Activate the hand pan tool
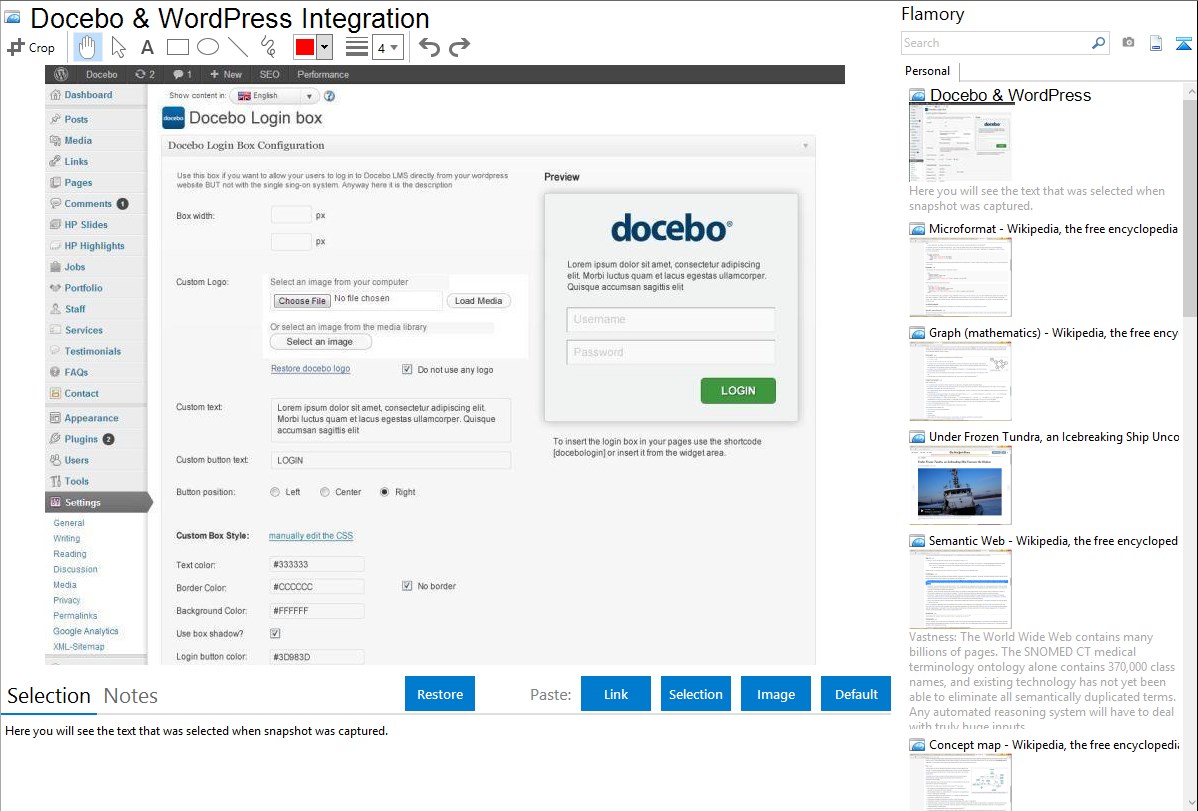Viewport: 1198px width, 811px height. pos(87,47)
